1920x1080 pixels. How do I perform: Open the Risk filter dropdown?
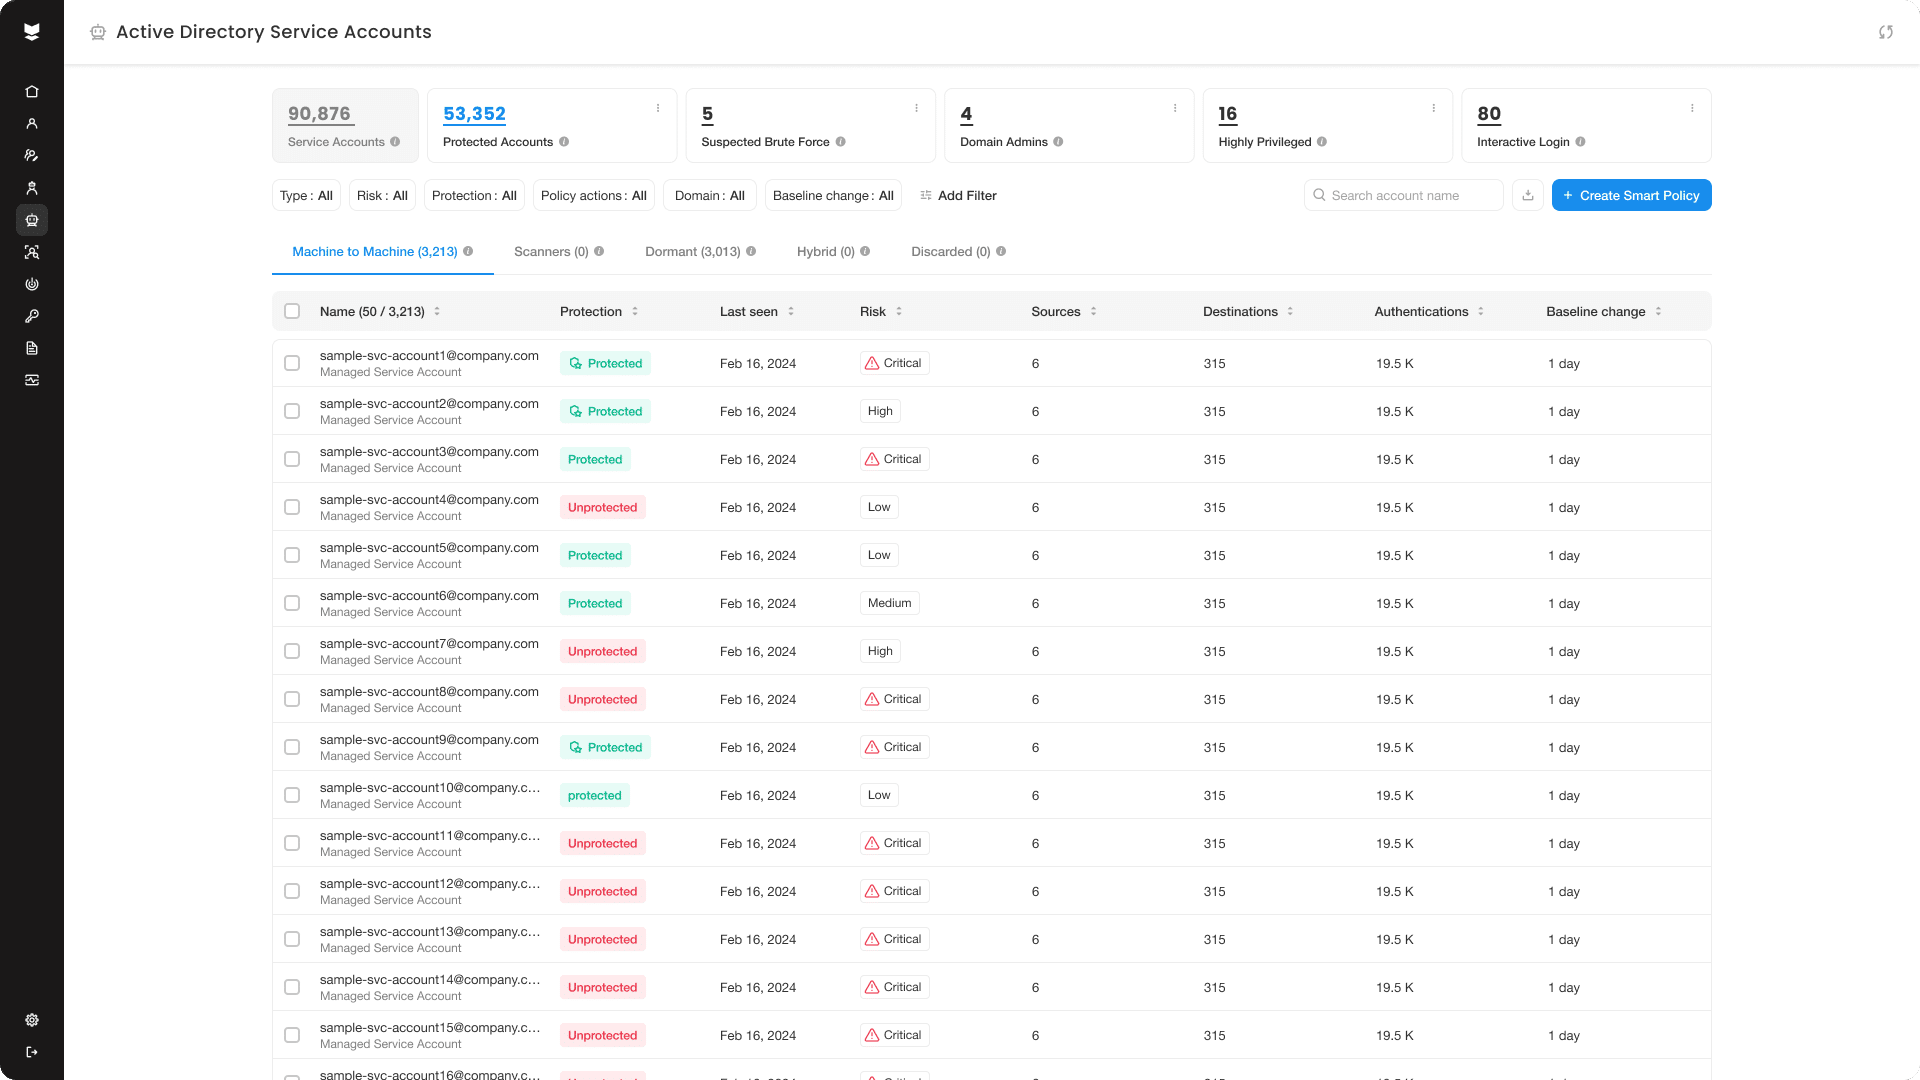point(382,195)
